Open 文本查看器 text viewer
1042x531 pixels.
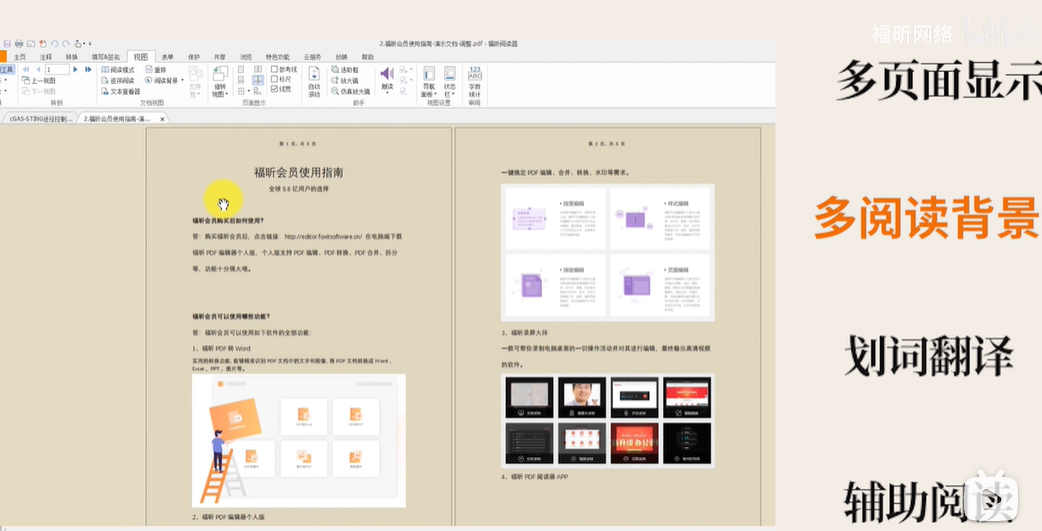tap(121, 91)
